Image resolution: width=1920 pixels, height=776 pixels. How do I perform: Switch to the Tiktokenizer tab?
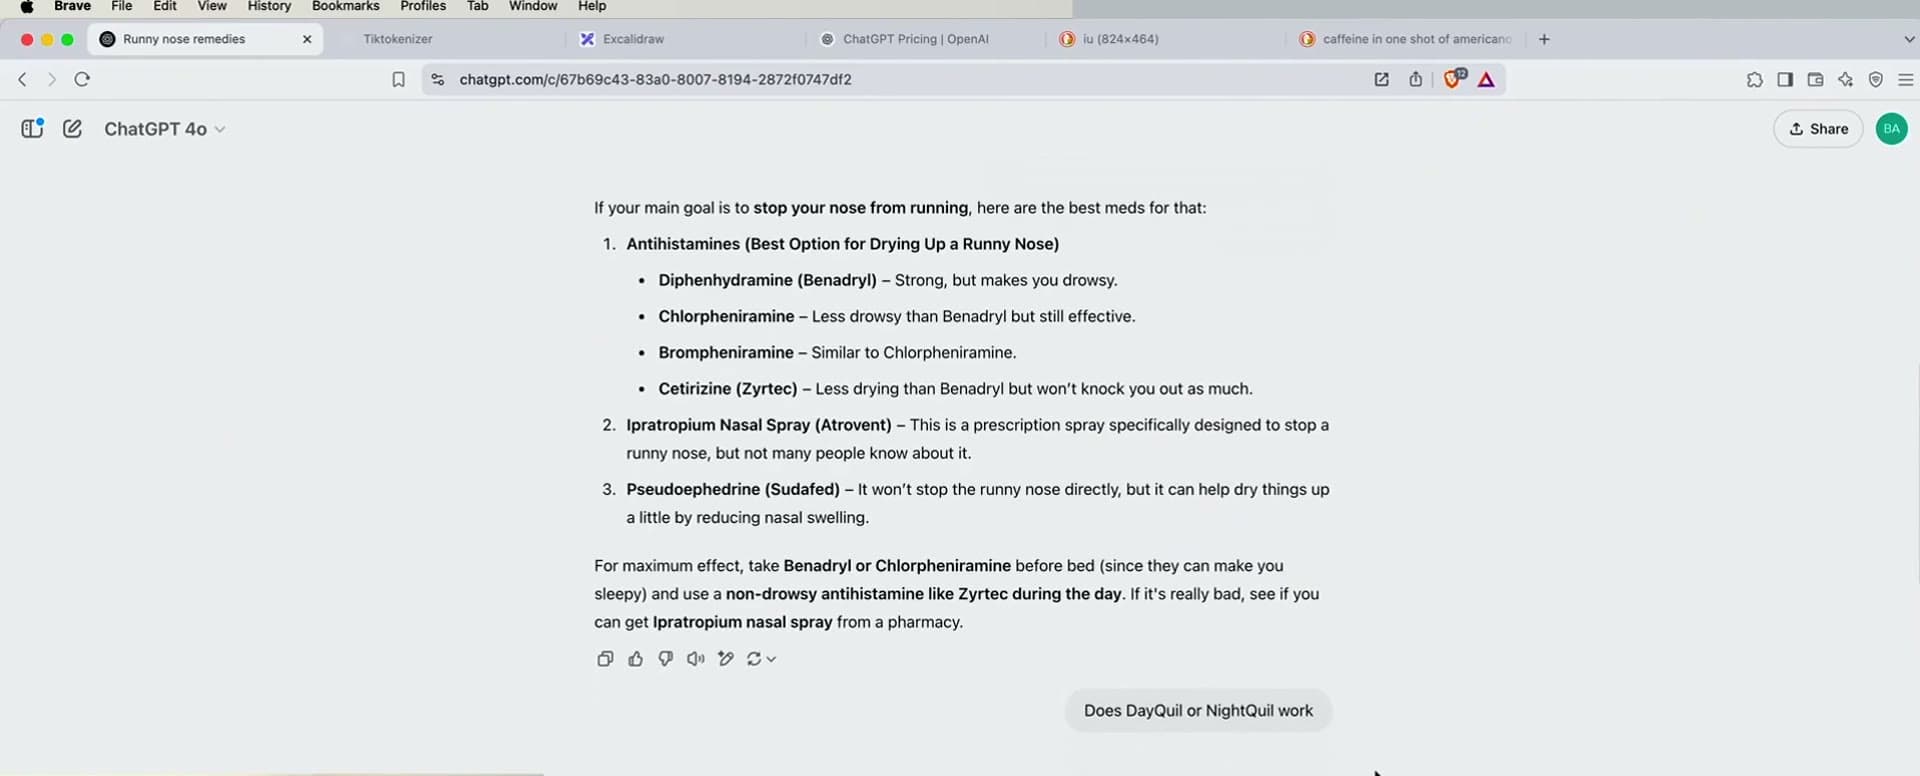pos(398,39)
